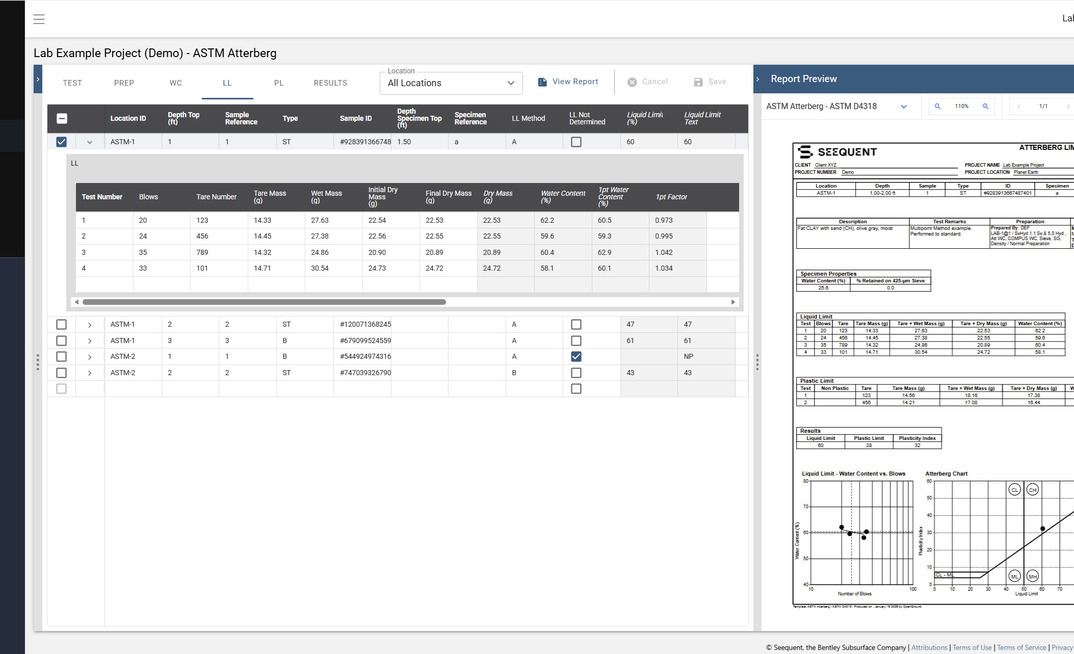
Task: Click the Location ID column header
Action: [x=128, y=118]
